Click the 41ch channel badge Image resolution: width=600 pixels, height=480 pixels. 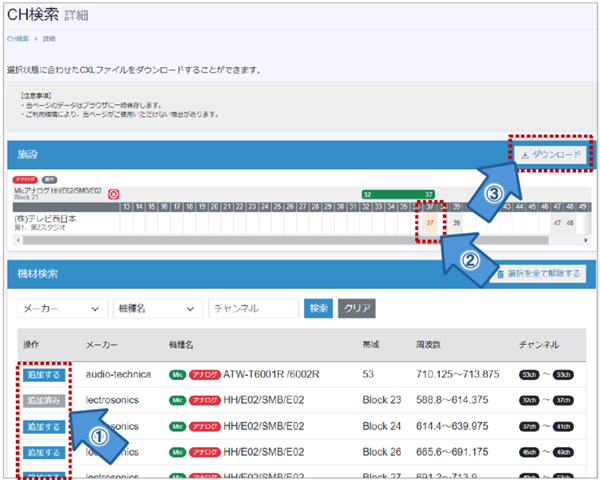(563, 427)
